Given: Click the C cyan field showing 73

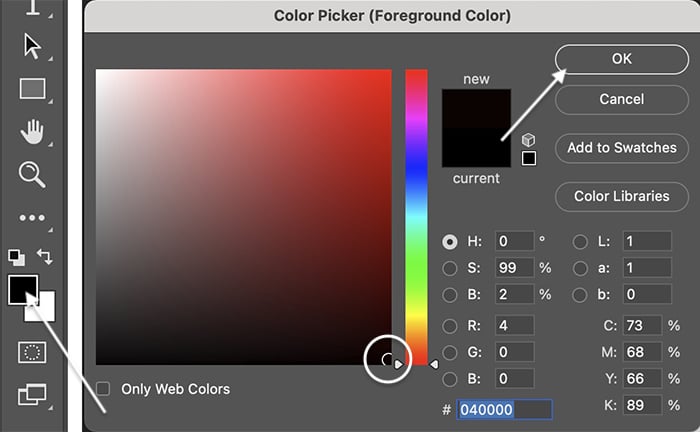Looking at the screenshot, I should coord(642,326).
